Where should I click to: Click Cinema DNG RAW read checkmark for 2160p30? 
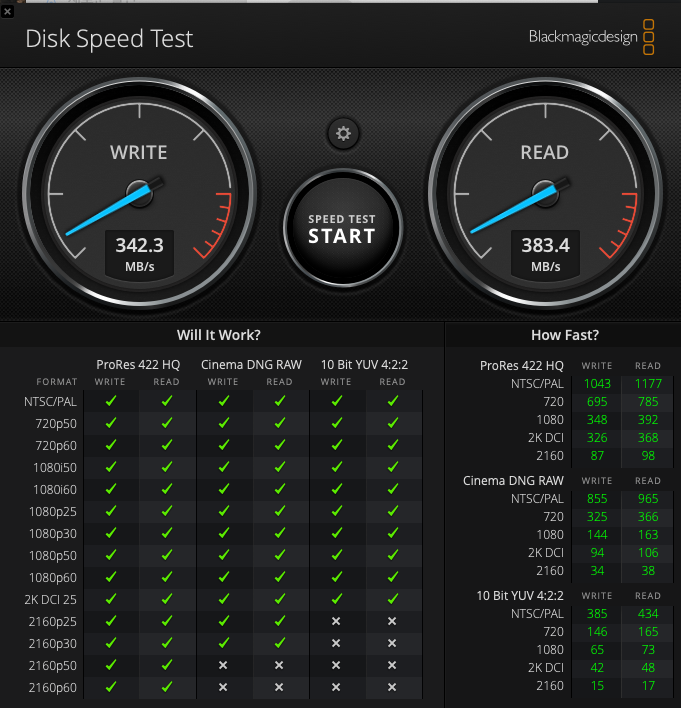pos(280,643)
